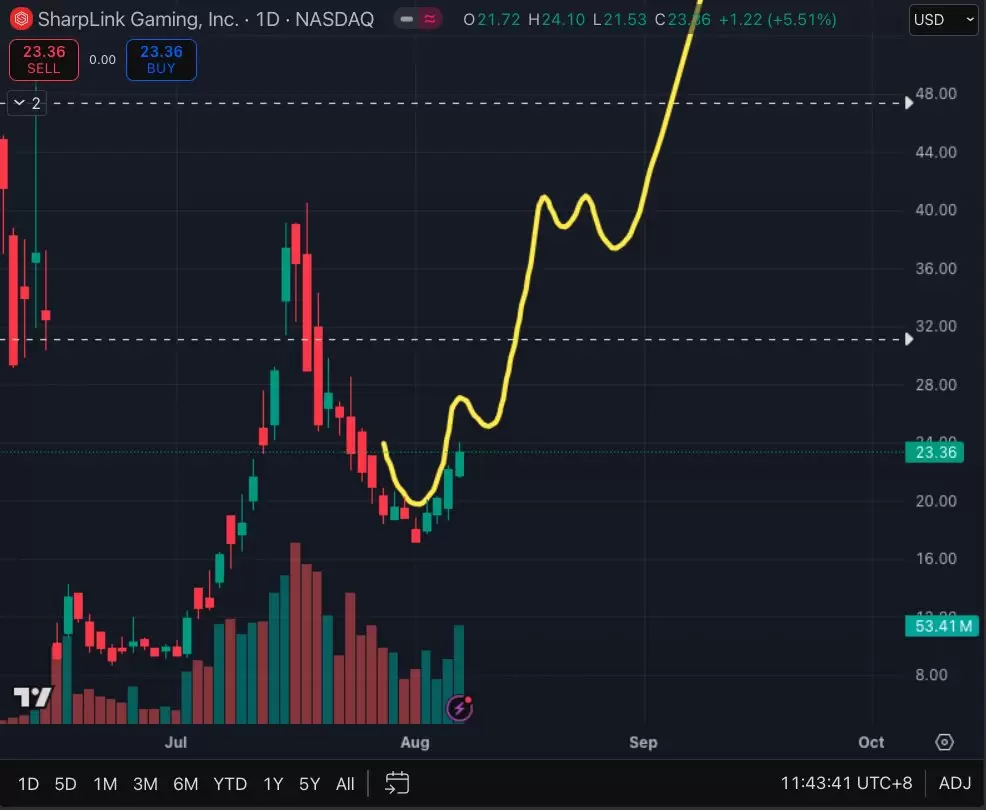Click the 44.00 price axis label

click(x=936, y=152)
